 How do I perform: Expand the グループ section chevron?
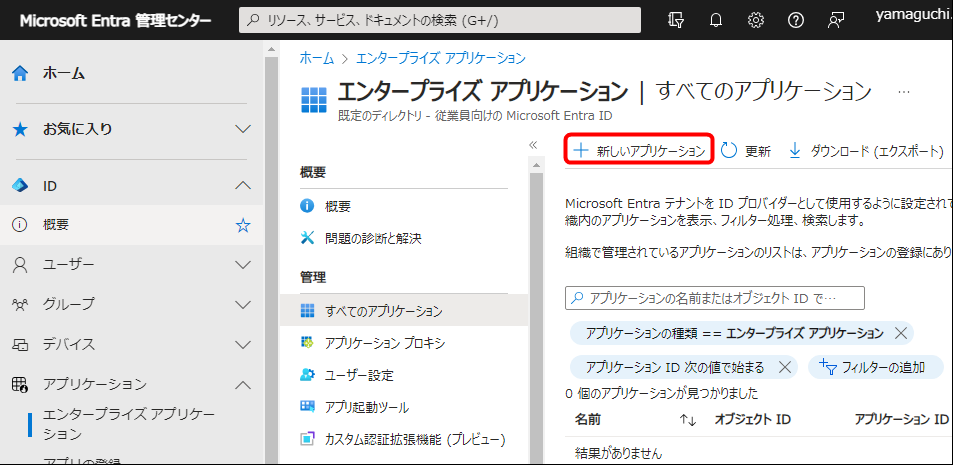point(243,305)
